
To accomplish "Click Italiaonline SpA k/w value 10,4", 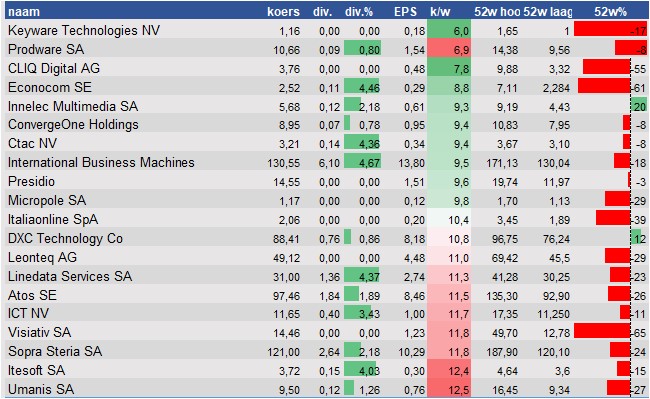I will pos(458,220).
